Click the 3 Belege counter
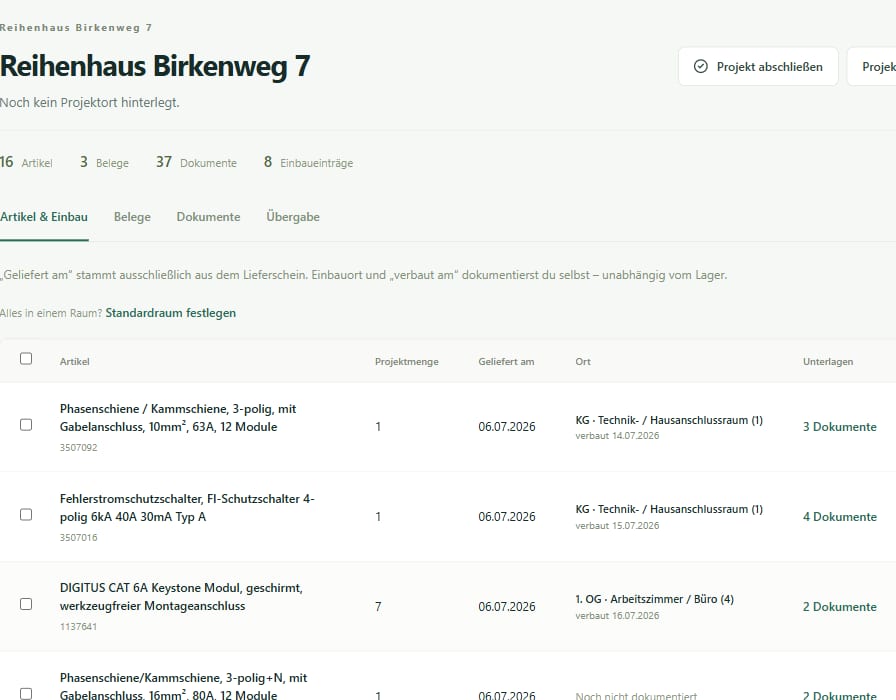The height and width of the screenshot is (700, 896). point(104,162)
